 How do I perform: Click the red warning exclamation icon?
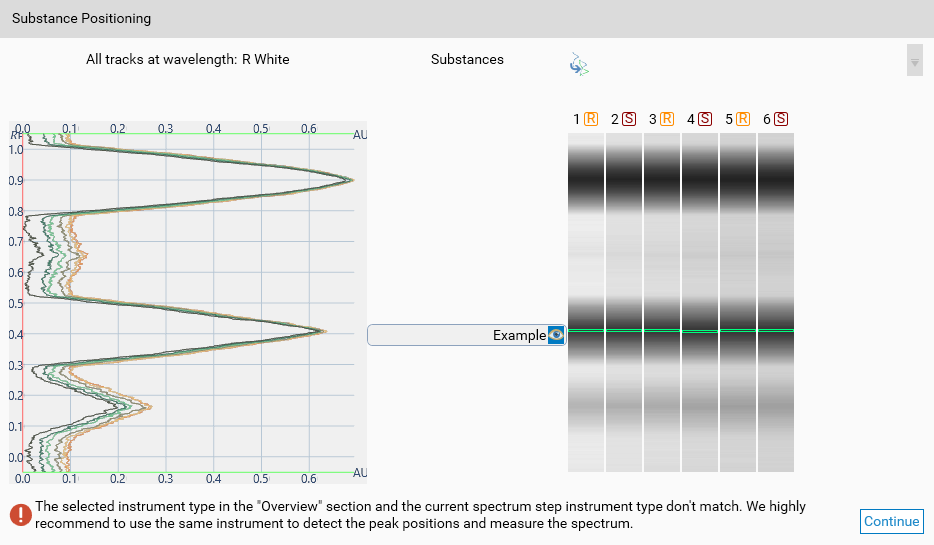[x=20, y=514]
